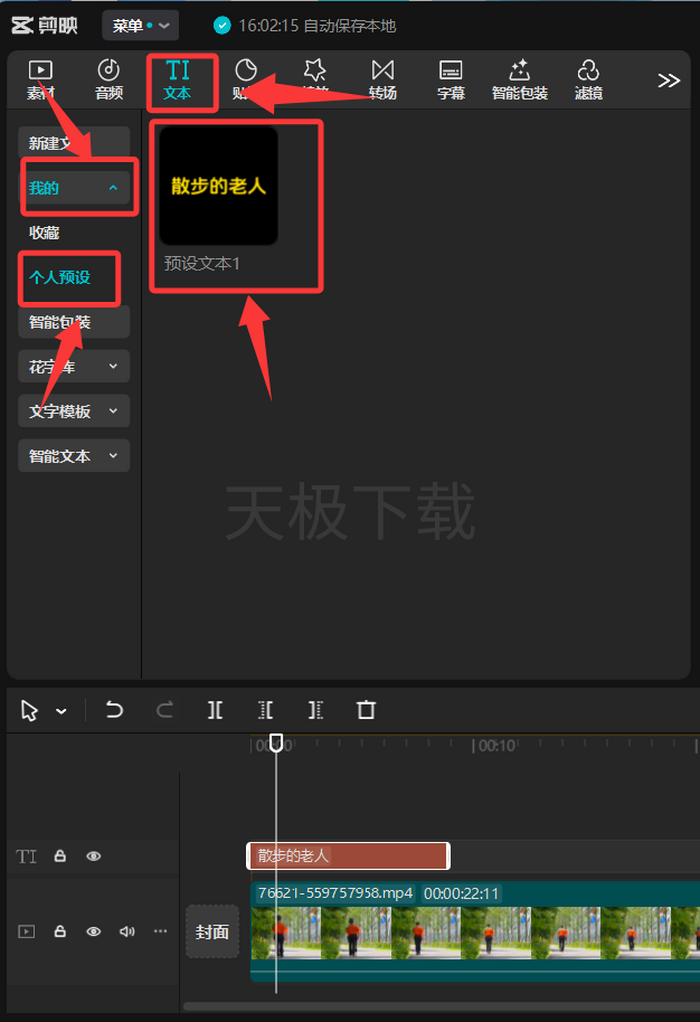
Task: Click the 00:10 ruler mark
Action: pos(497,746)
